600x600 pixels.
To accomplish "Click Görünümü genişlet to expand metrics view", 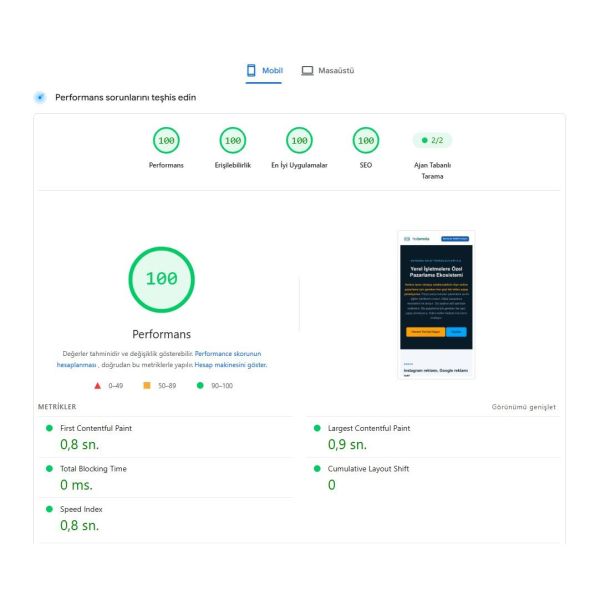I will (x=523, y=407).
